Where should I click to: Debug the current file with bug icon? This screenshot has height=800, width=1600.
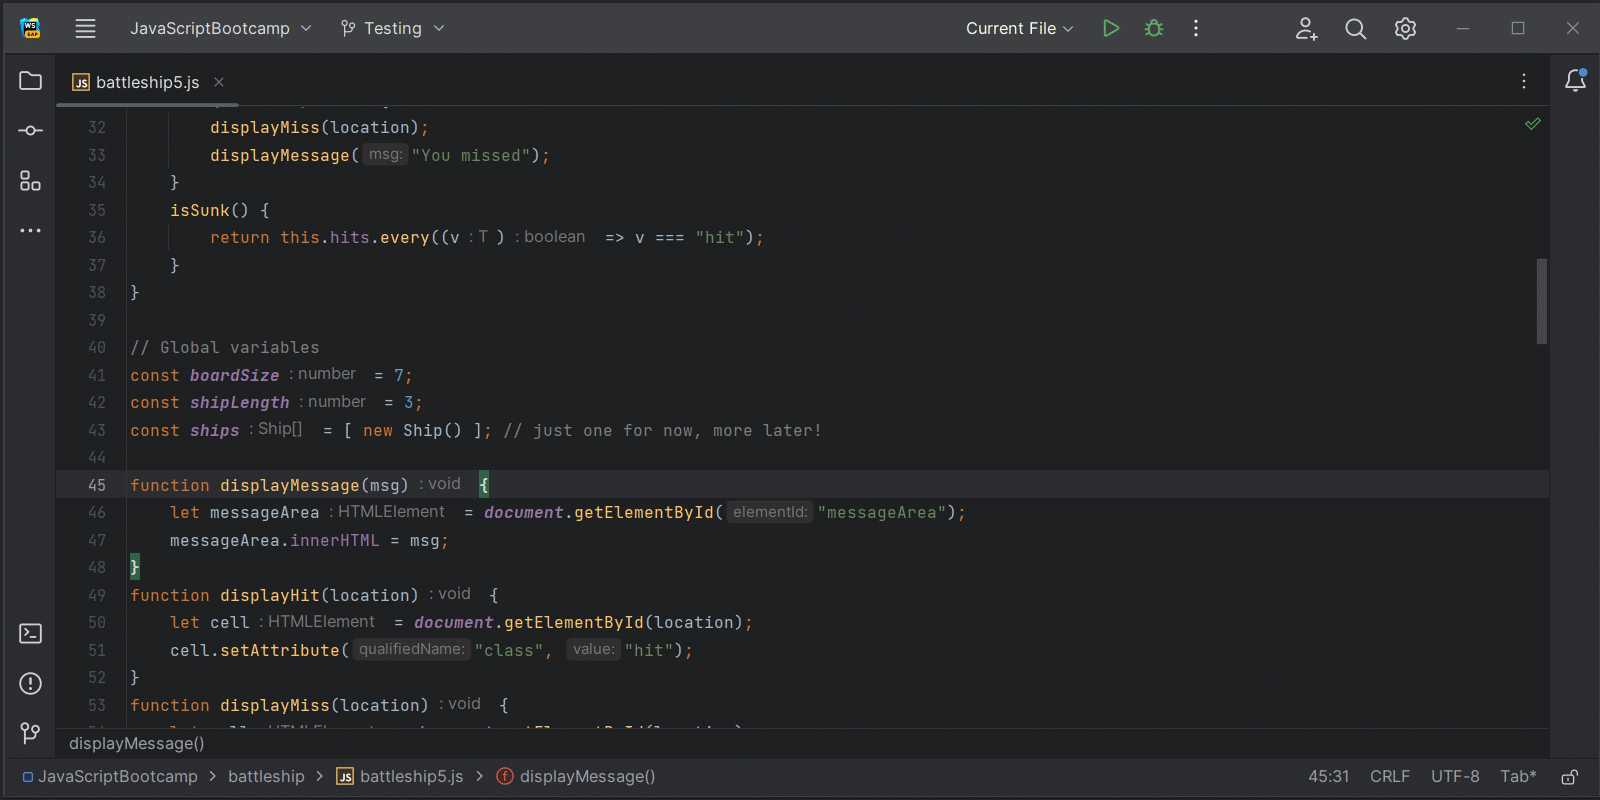pyautogui.click(x=1154, y=28)
